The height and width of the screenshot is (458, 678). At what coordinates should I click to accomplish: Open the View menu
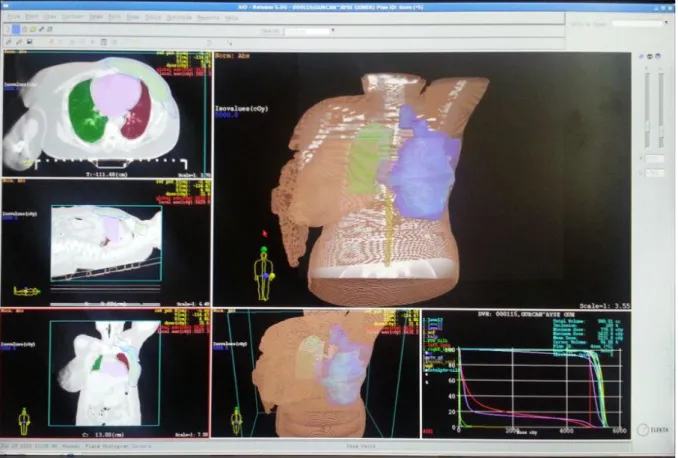pyautogui.click(x=50, y=17)
